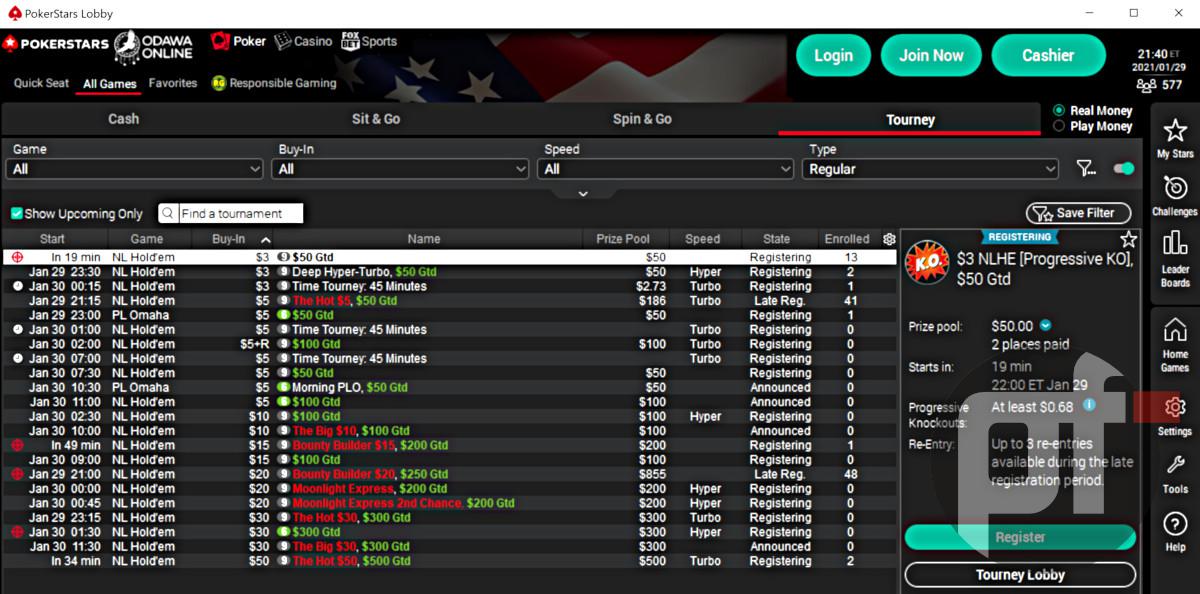Viewport: 1200px width, 594px height.
Task: Click target icon on Bounty Builder $15 row
Action: (x=17, y=445)
